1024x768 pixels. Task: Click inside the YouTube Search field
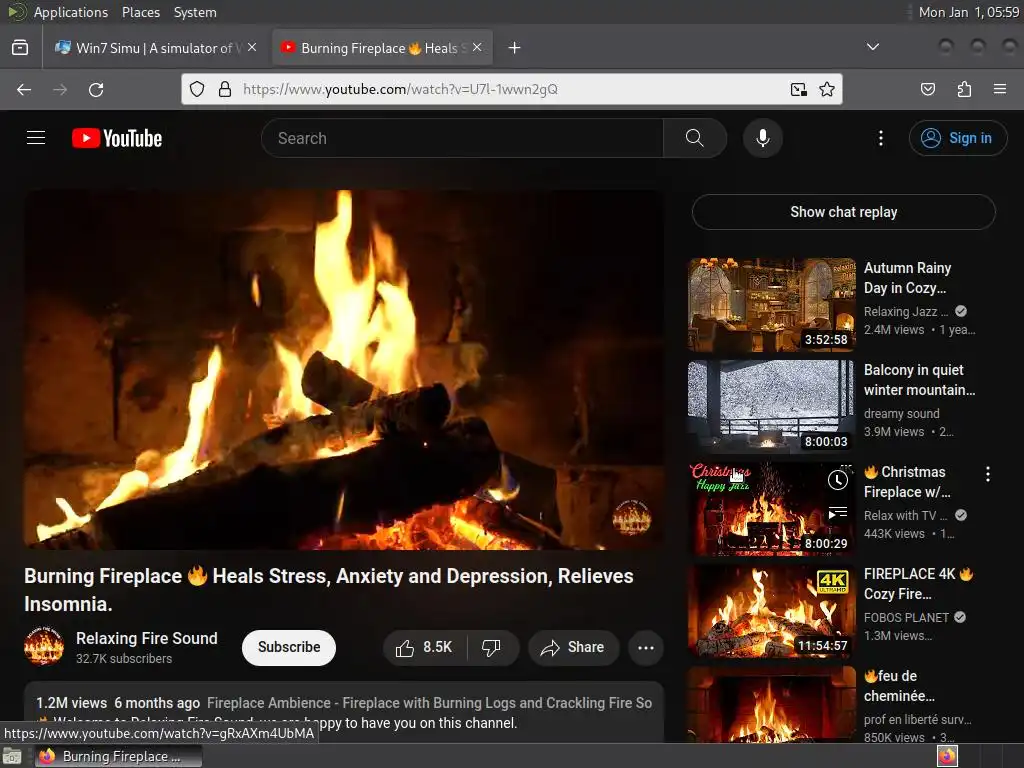click(x=462, y=138)
